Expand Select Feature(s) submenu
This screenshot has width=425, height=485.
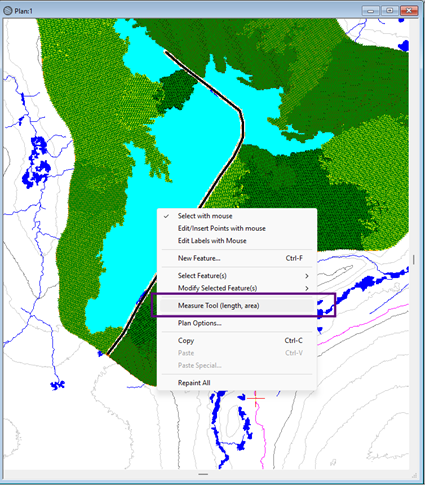point(237,276)
